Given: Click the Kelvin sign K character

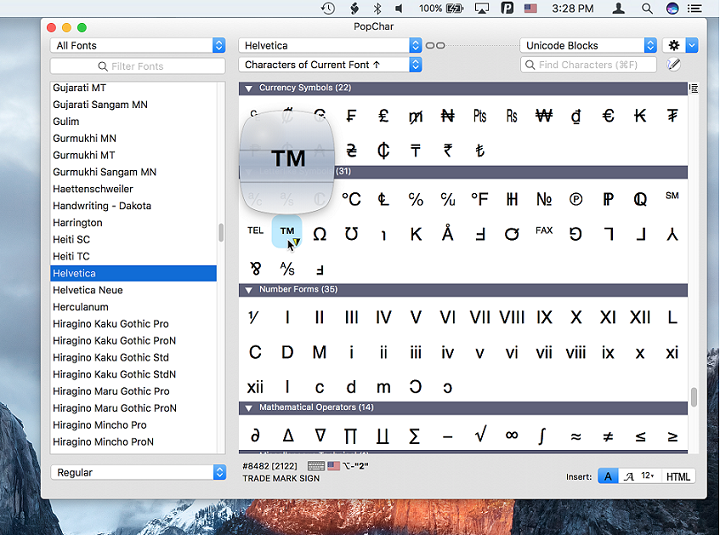Looking at the screenshot, I should point(416,234).
